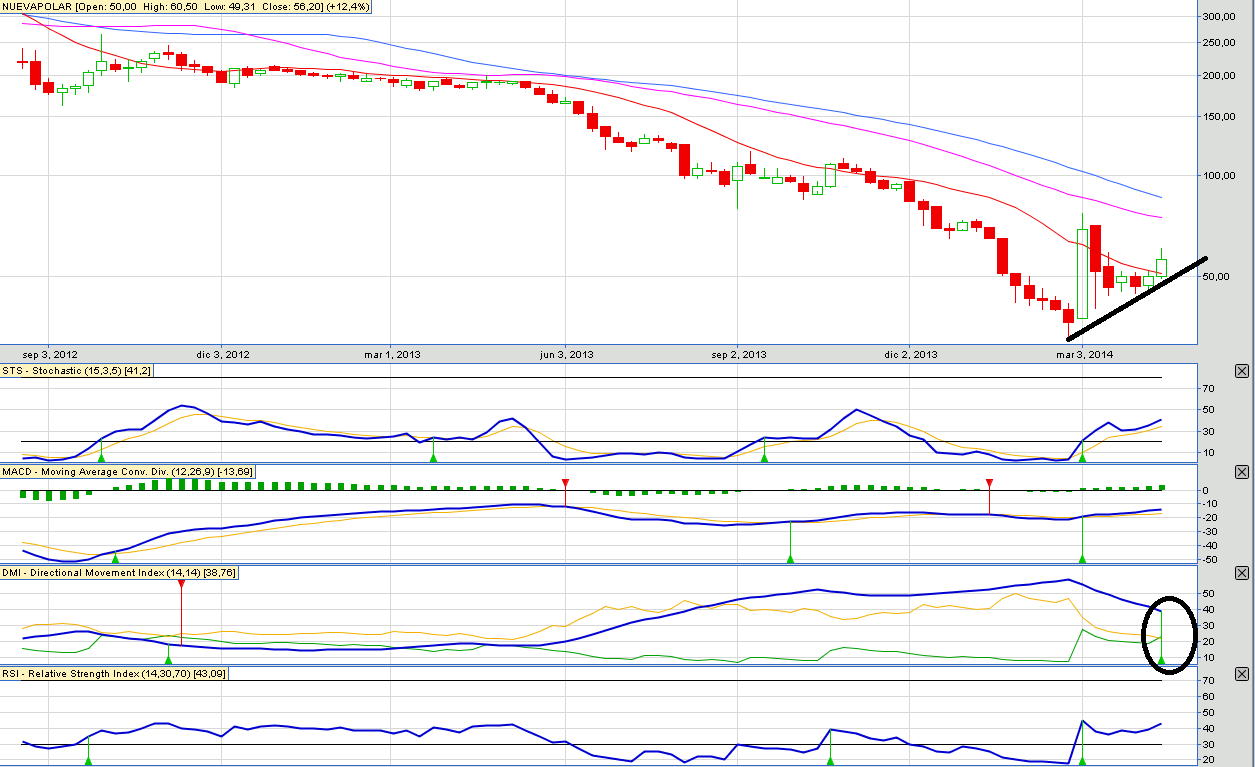This screenshot has height=767, width=1255.
Task: Click the green buy arrow inside the black circle
Action: click(x=1162, y=659)
